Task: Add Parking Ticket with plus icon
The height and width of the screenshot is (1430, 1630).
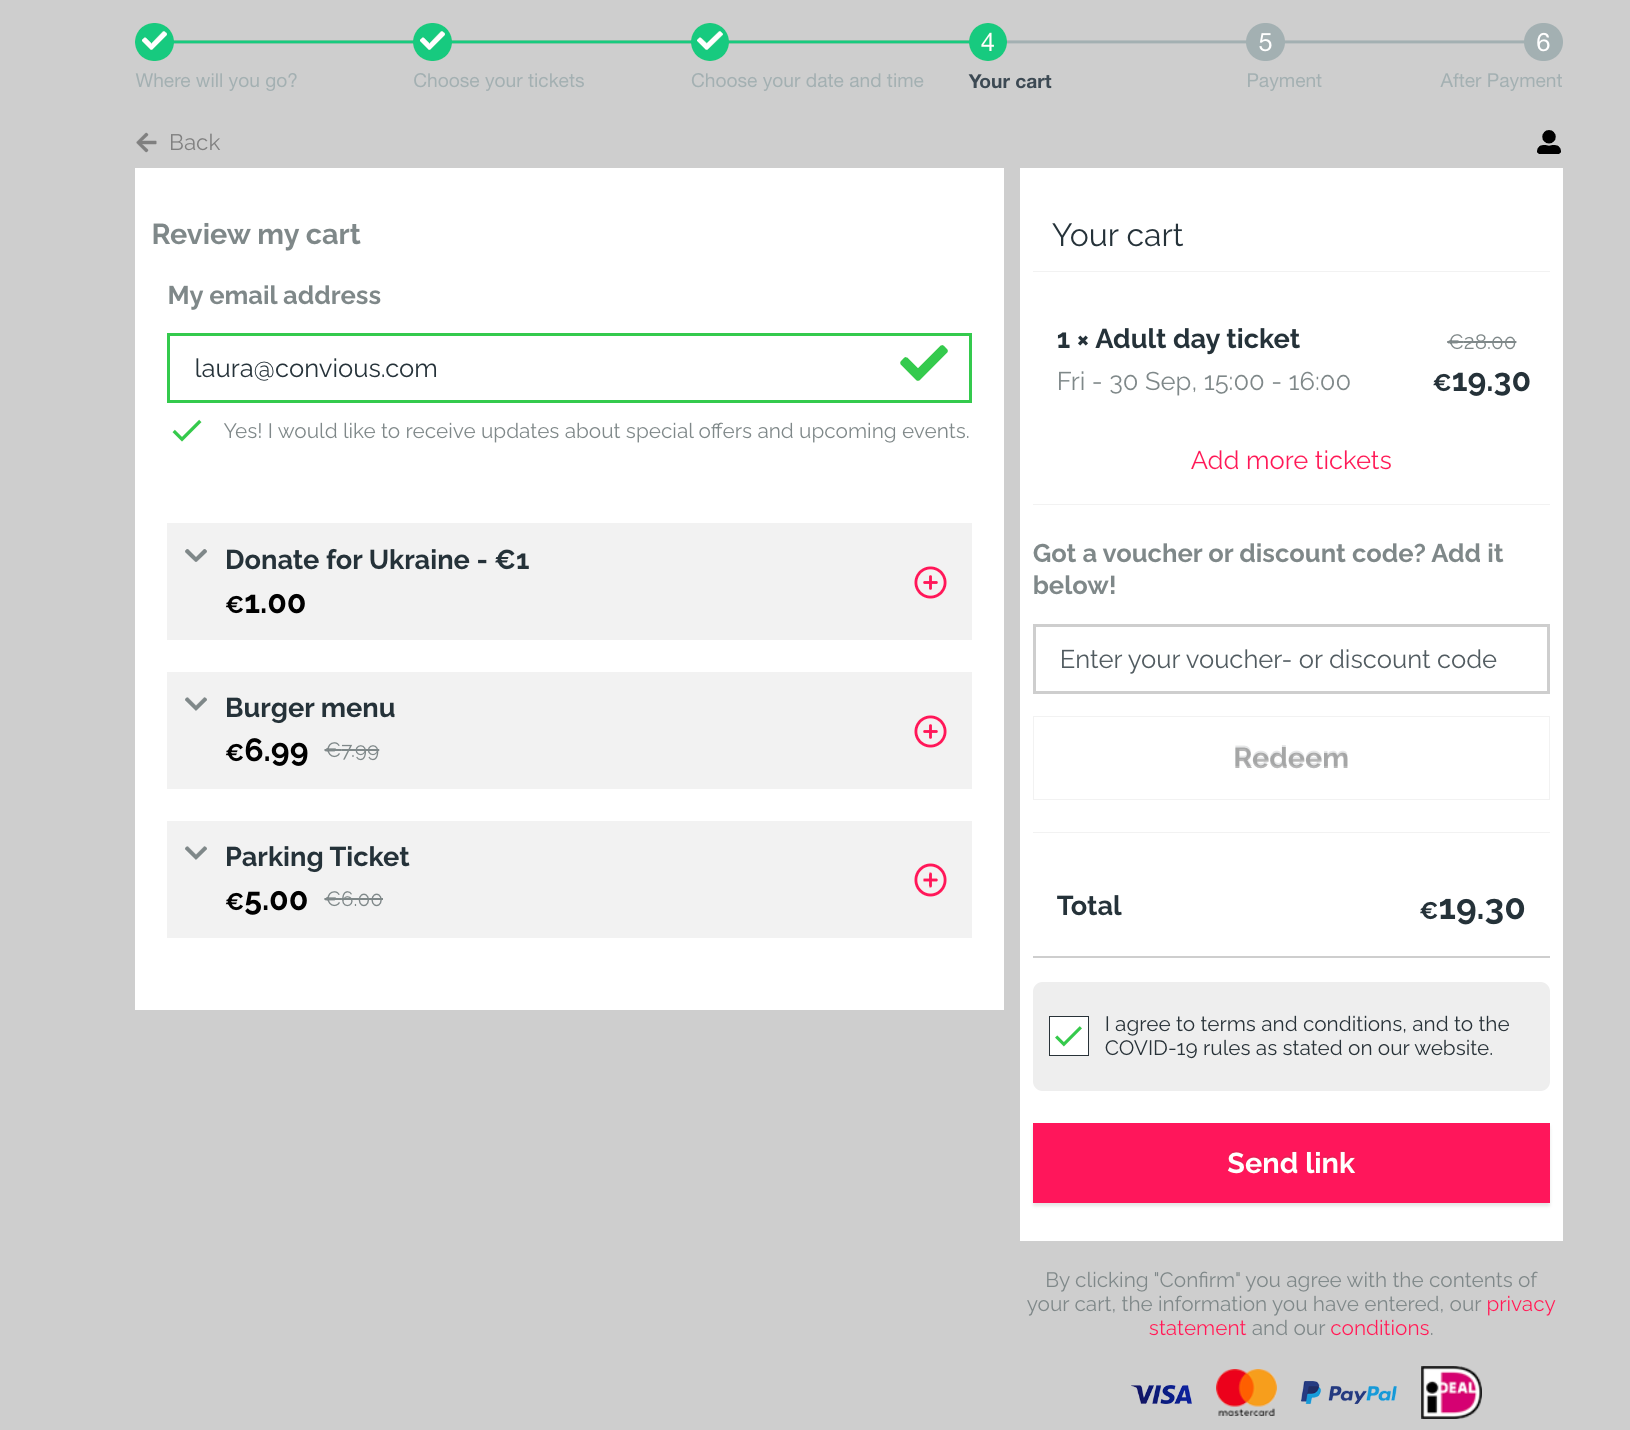Action: pyautogui.click(x=930, y=880)
